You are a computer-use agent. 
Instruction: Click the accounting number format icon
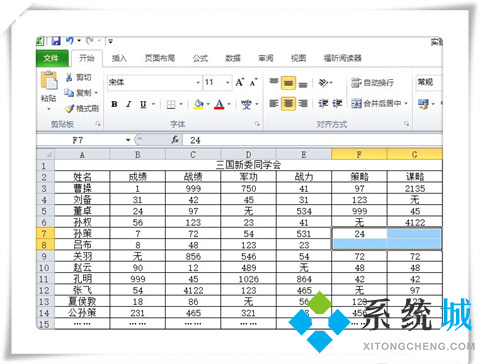point(423,104)
